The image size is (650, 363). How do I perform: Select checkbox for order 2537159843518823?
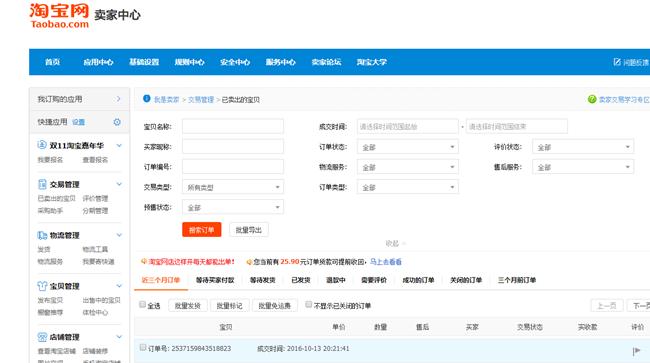(143, 347)
